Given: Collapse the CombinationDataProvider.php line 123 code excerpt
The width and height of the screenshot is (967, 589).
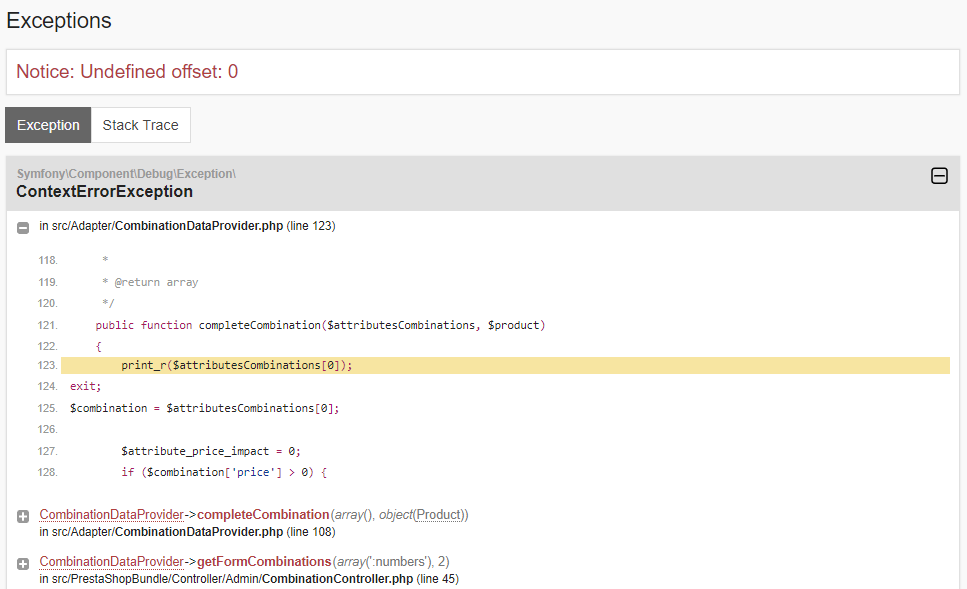Looking at the screenshot, I should point(23,228).
